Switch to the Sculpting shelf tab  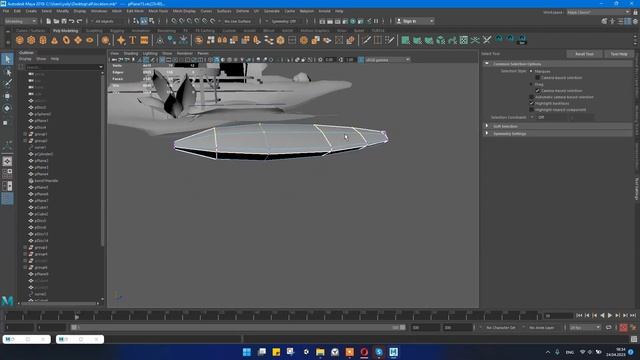(x=94, y=31)
